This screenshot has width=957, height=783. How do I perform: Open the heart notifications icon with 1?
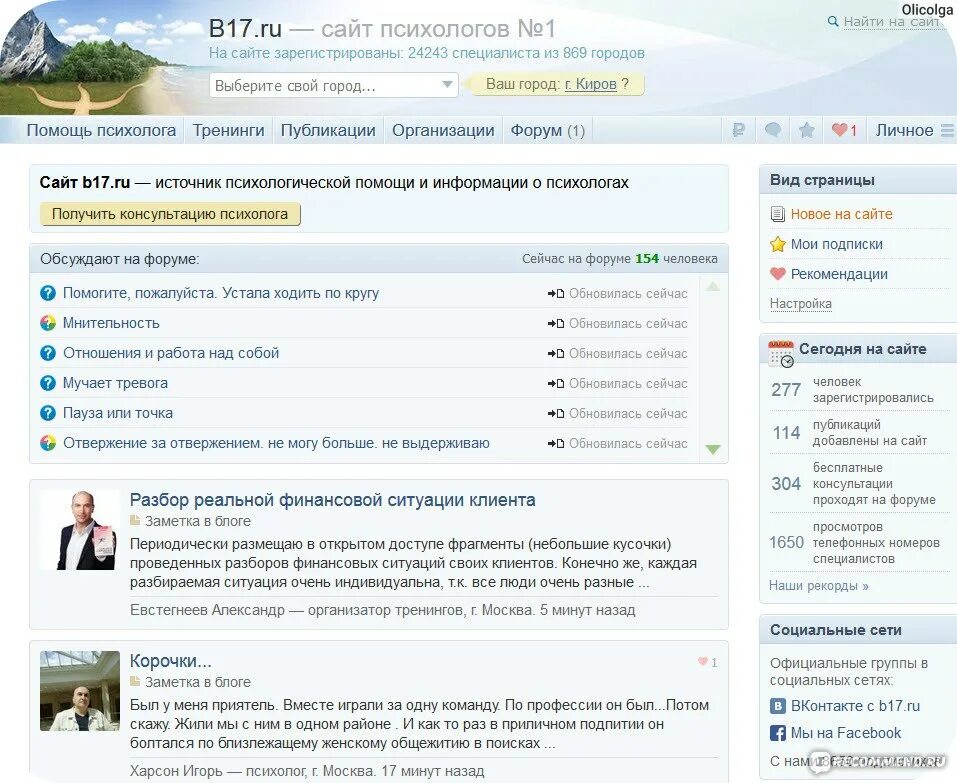(x=845, y=130)
